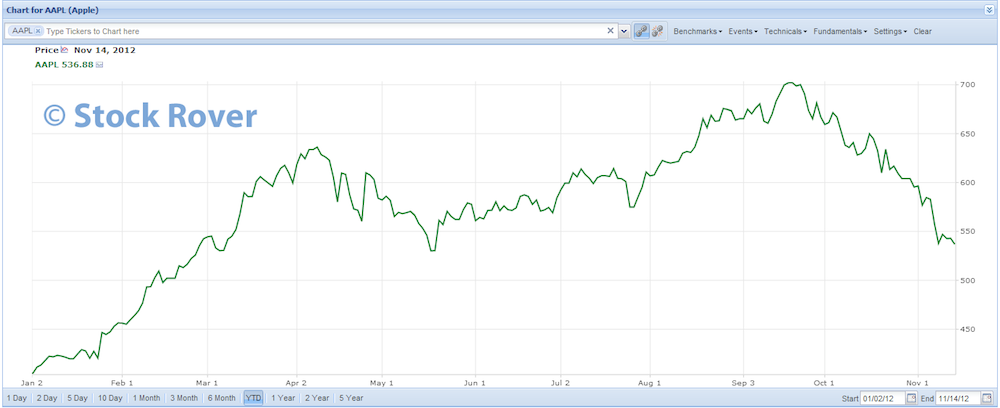The height and width of the screenshot is (408, 1000).
Task: Click the AAPL 536.88 legend label
Action: pyautogui.click(x=64, y=64)
